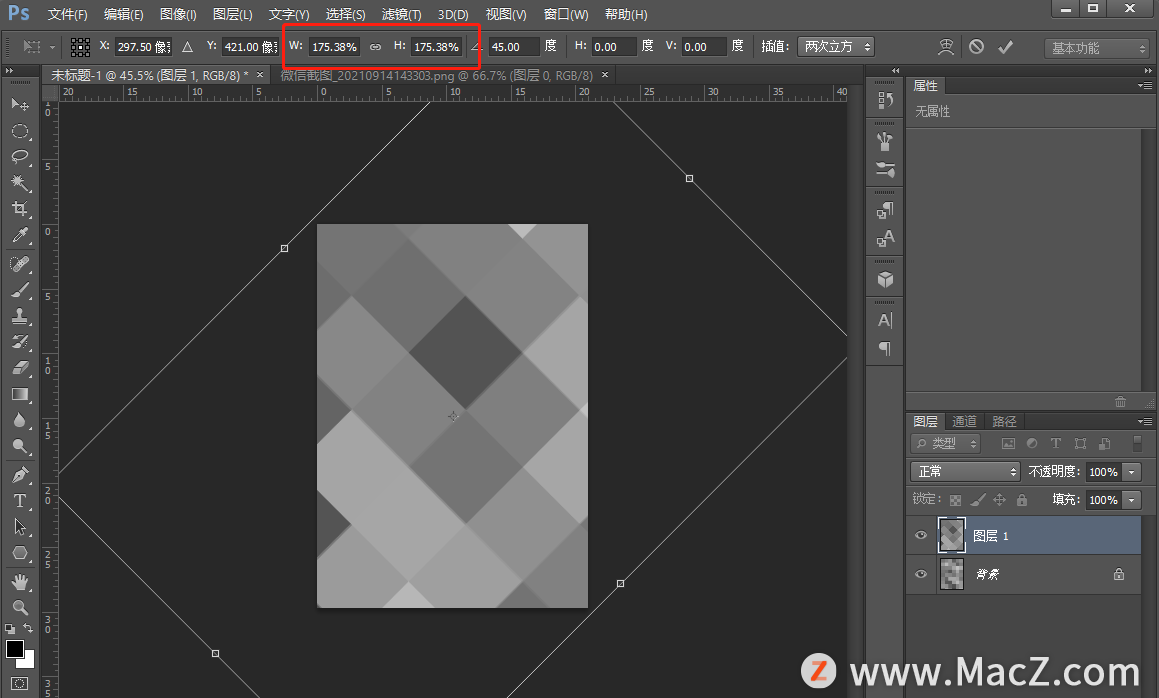Select the Pen tool
The height and width of the screenshot is (698, 1159).
20,475
